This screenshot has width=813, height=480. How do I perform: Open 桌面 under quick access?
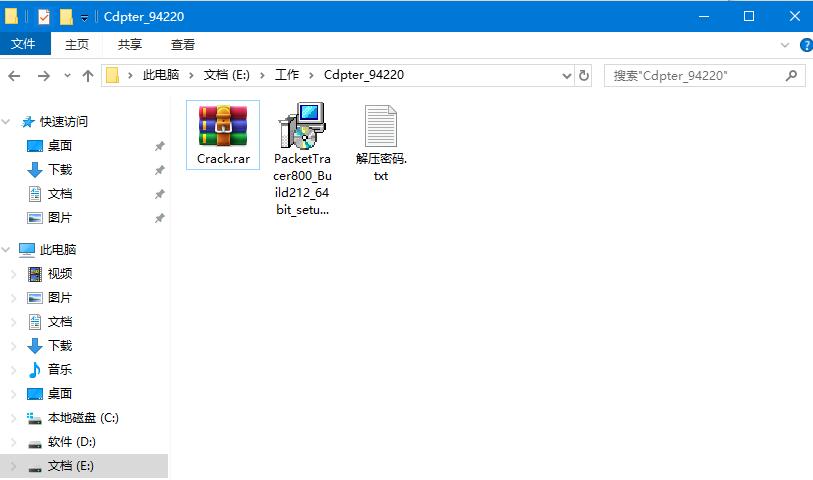pos(49,146)
